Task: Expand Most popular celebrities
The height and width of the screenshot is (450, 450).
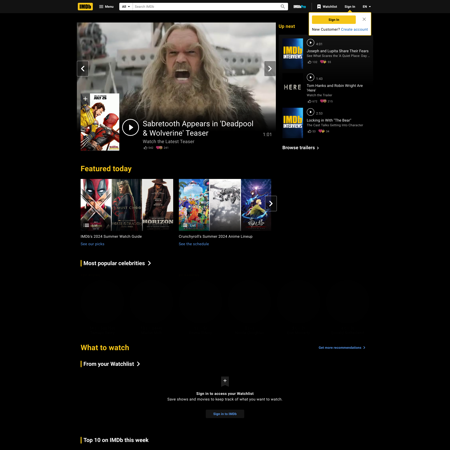Action: 116,263
